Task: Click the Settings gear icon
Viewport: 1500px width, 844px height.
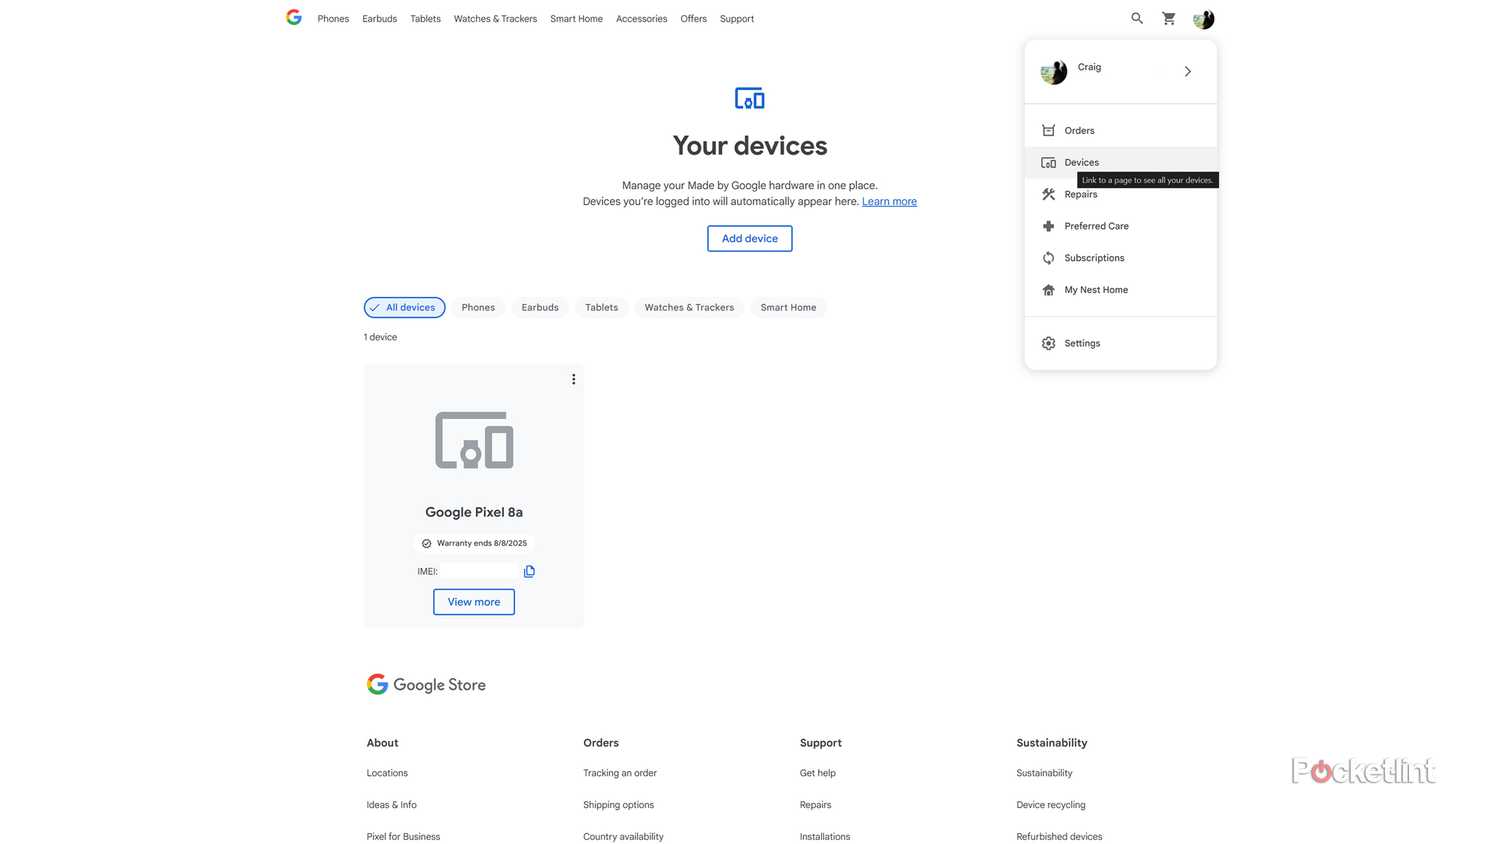Action: [1048, 343]
